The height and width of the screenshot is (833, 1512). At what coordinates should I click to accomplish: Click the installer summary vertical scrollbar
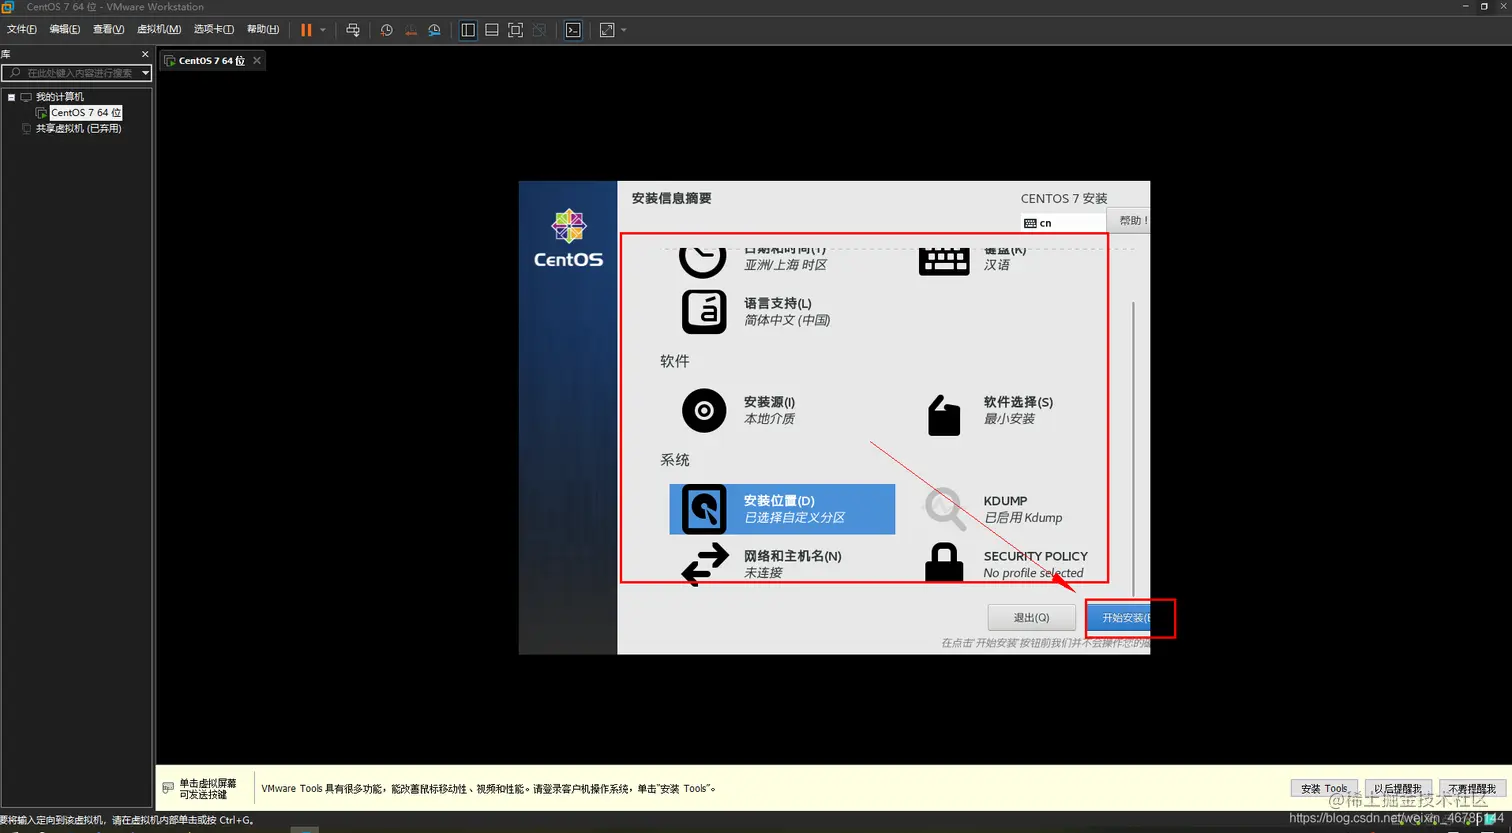tap(1133, 448)
